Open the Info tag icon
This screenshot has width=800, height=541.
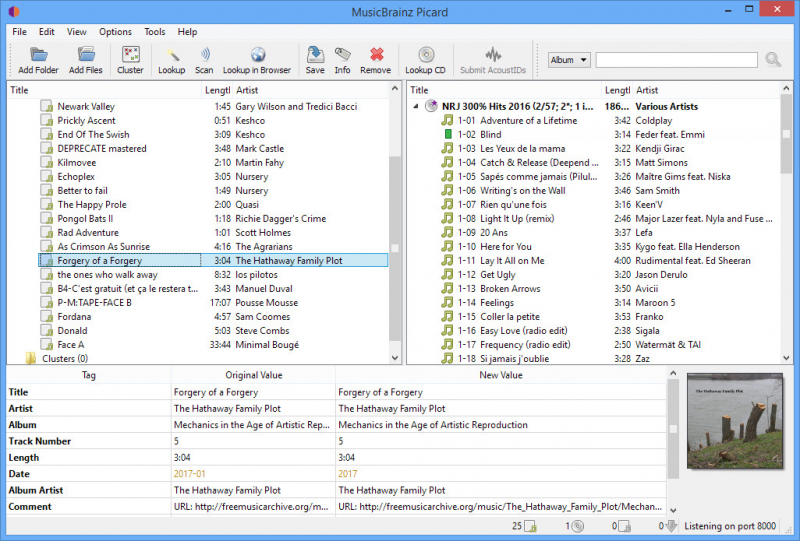point(342,55)
